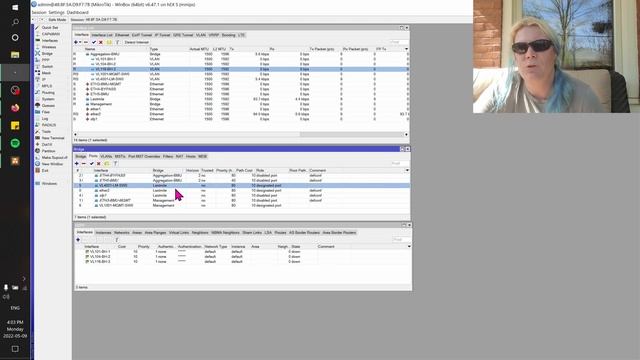This screenshot has width=640, height=360.
Task: Open the Windows Start button
Action: pyautogui.click(x=15, y=7)
